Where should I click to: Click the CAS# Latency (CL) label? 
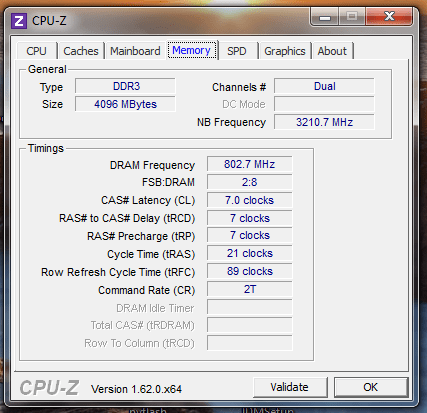(x=148, y=200)
